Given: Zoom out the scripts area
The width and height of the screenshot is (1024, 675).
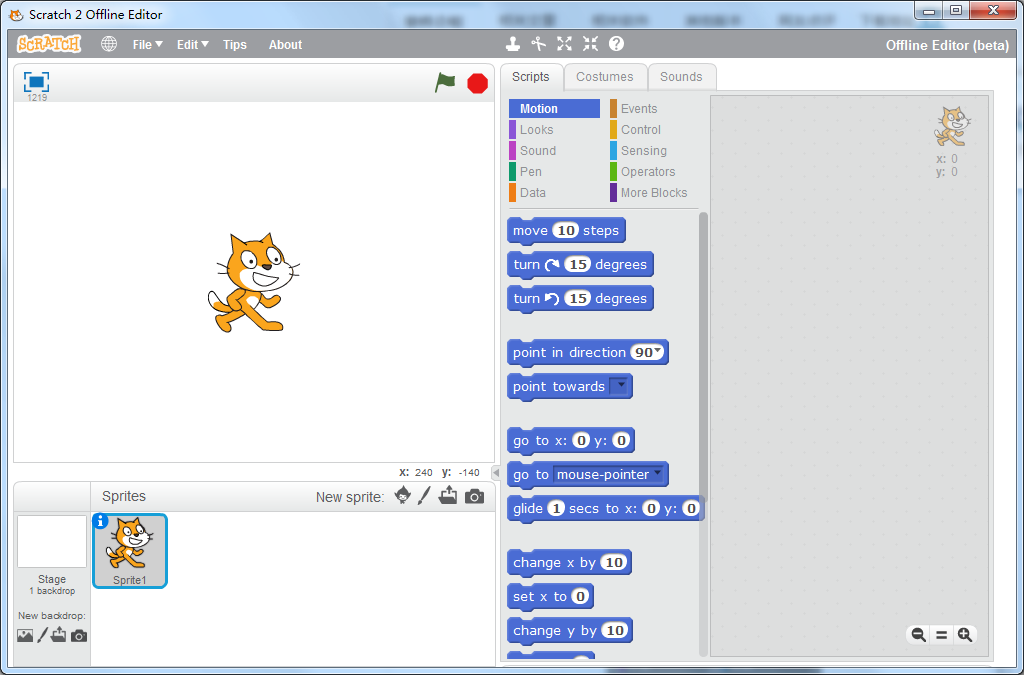Looking at the screenshot, I should 918,635.
